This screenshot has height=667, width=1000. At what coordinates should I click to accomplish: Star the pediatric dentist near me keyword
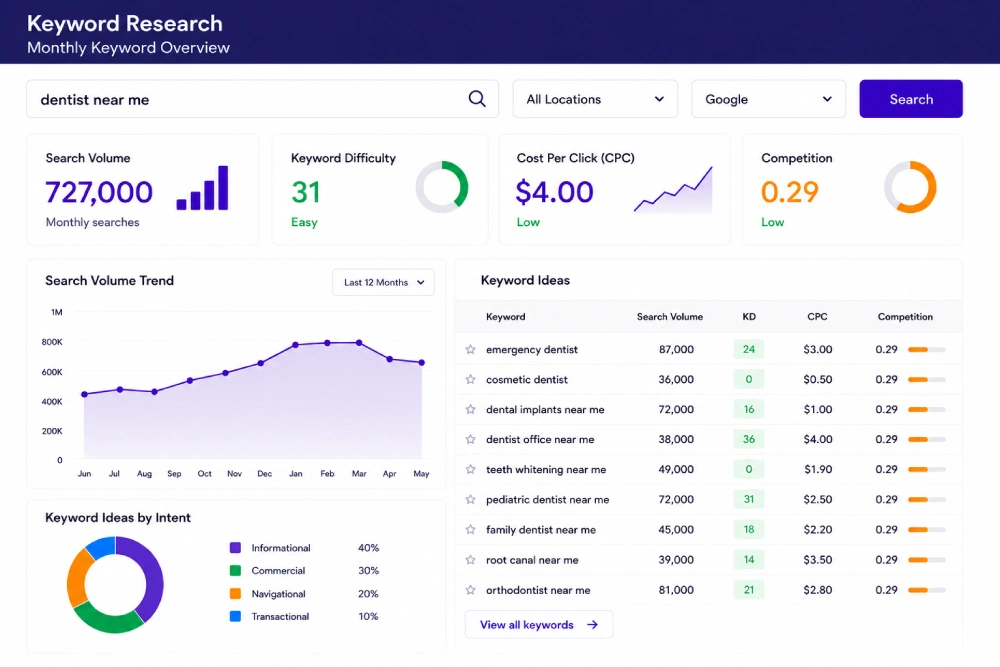[x=471, y=499]
